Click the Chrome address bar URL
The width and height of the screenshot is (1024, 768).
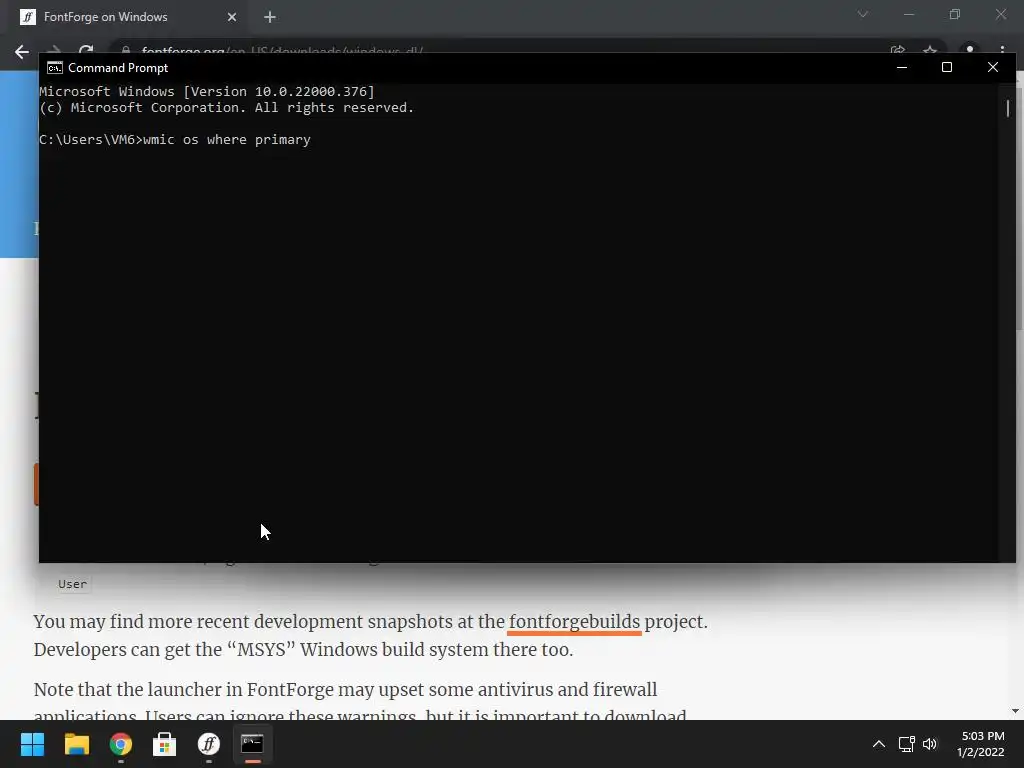pyautogui.click(x=282, y=50)
